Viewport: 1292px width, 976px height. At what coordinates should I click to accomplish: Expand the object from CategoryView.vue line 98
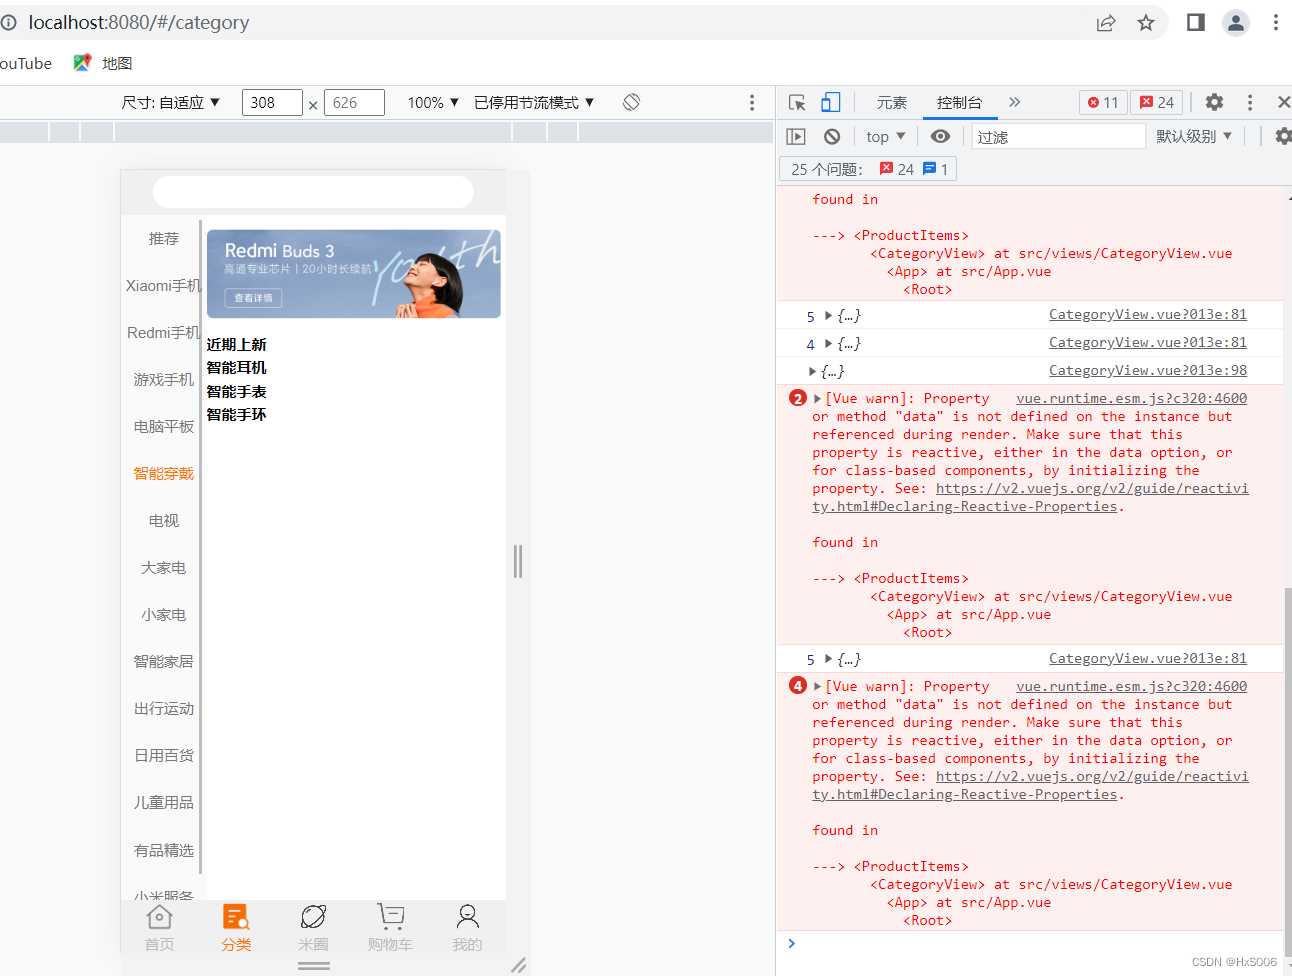pos(812,371)
